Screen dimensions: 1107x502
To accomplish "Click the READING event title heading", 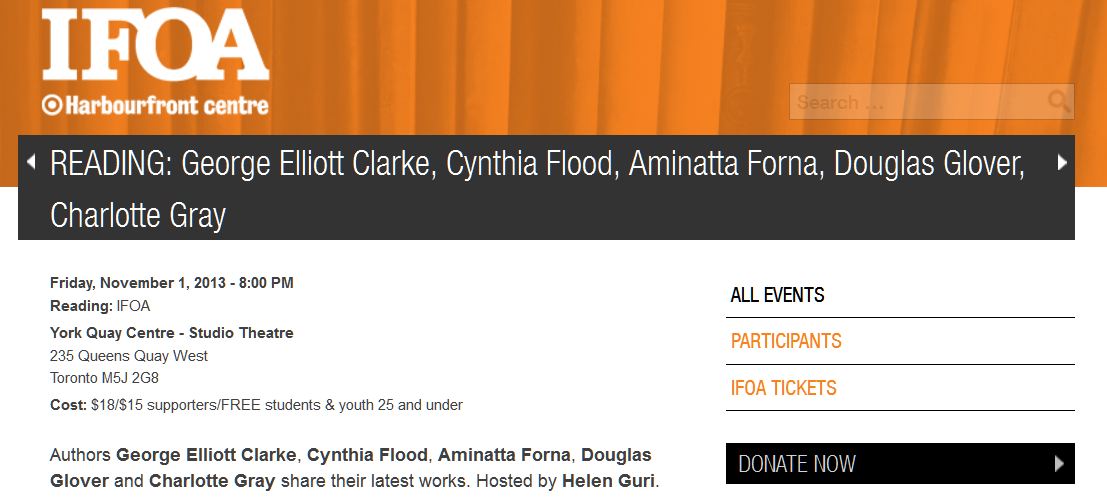I will pos(537,188).
